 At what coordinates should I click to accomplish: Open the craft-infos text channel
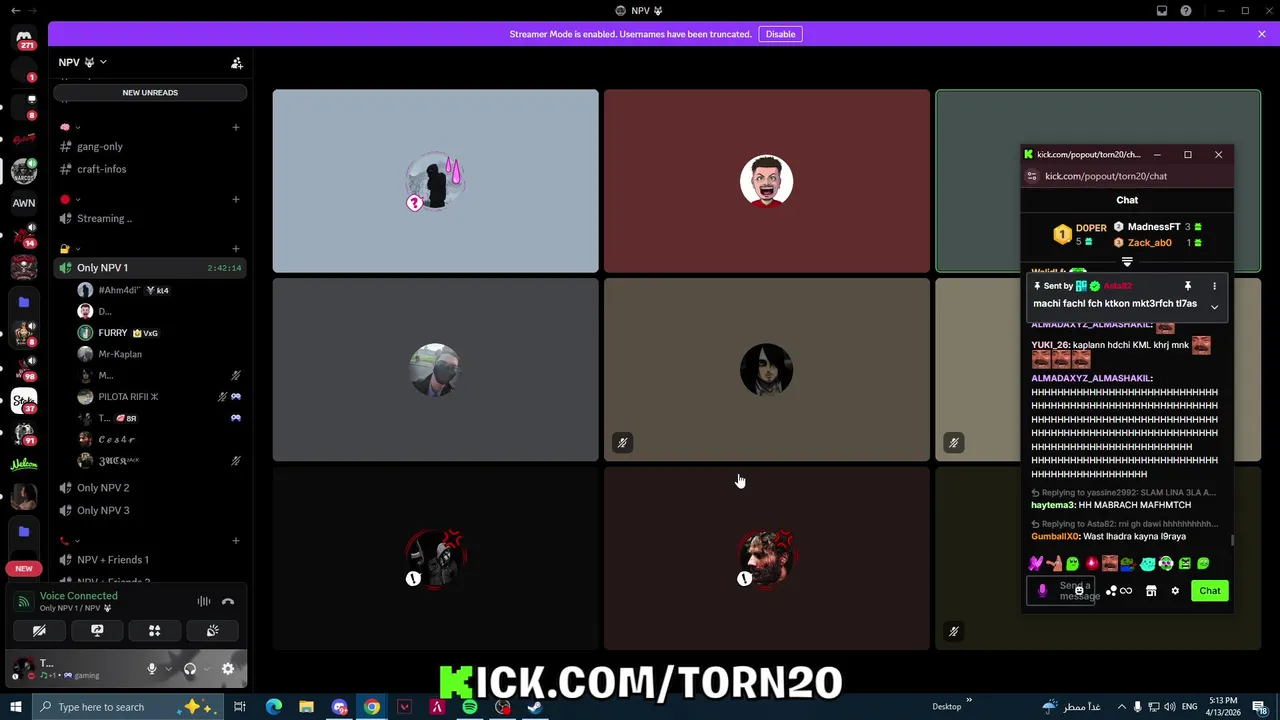point(150,169)
